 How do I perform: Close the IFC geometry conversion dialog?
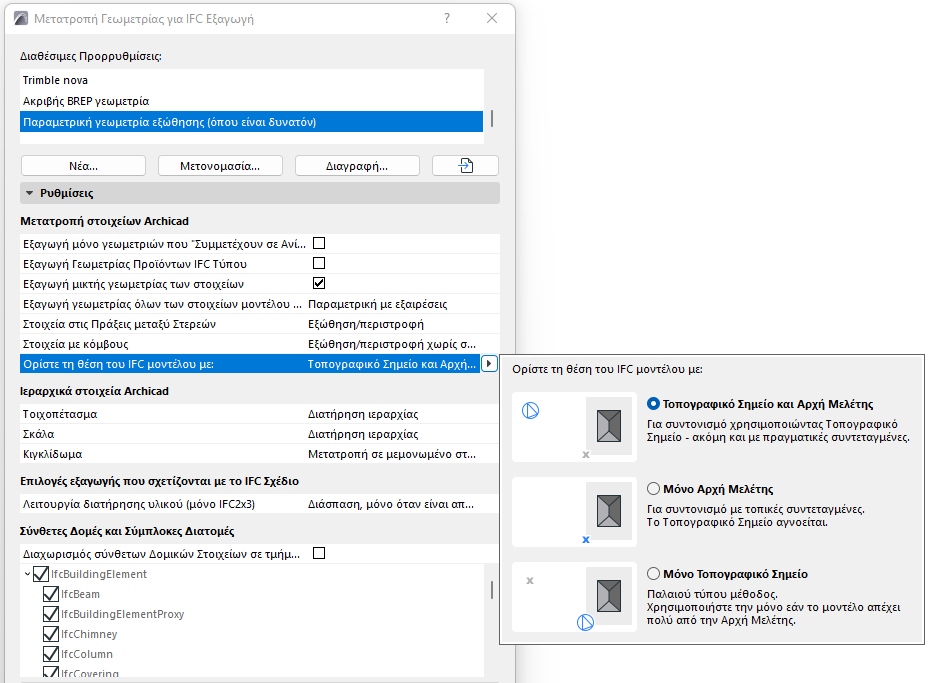[492, 18]
